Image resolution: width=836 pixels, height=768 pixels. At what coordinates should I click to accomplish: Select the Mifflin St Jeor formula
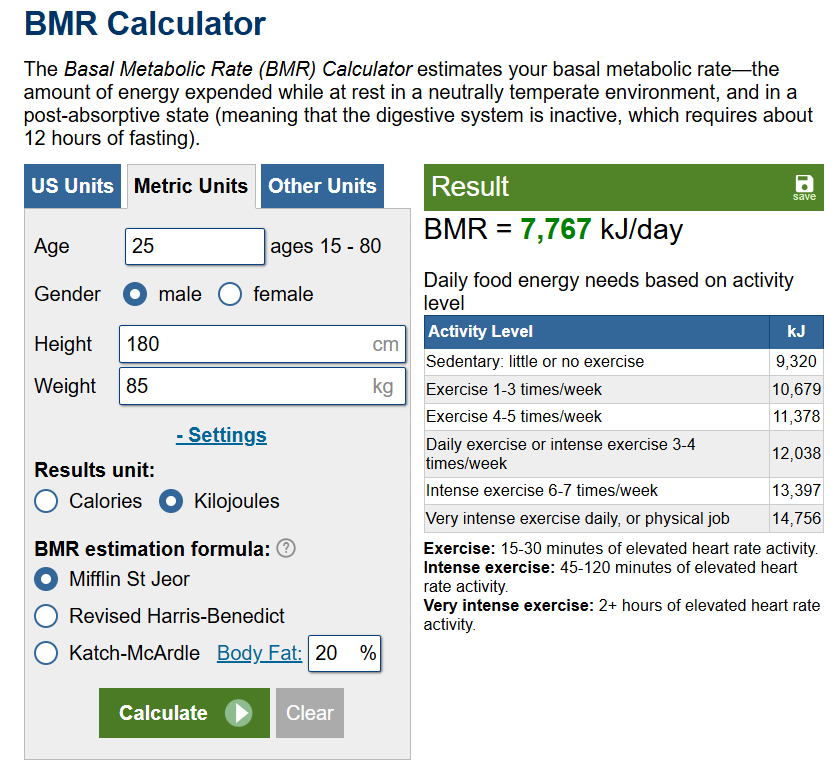point(46,579)
